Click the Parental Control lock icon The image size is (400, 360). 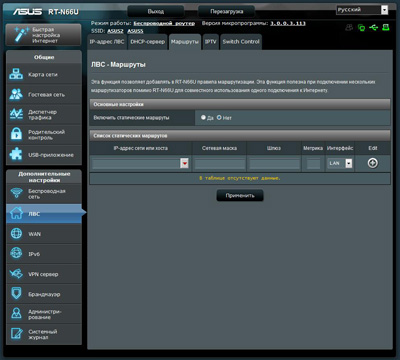[x=16, y=134]
